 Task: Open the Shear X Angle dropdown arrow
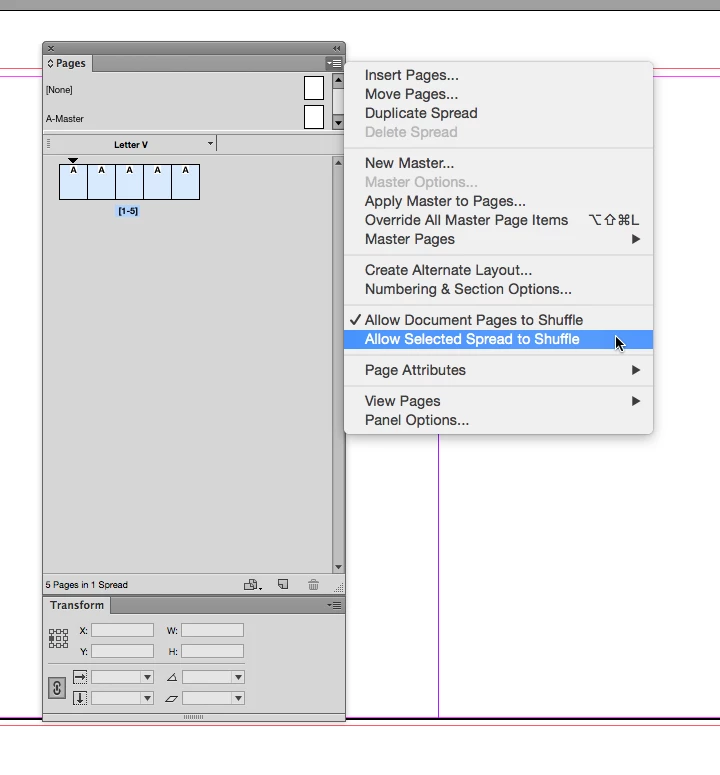click(238, 698)
